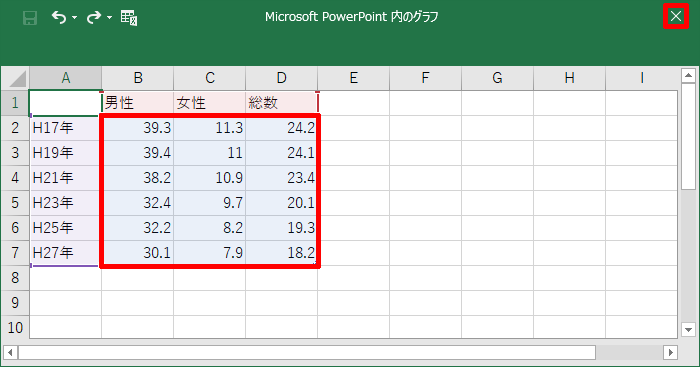Select column B header

(x=138, y=78)
